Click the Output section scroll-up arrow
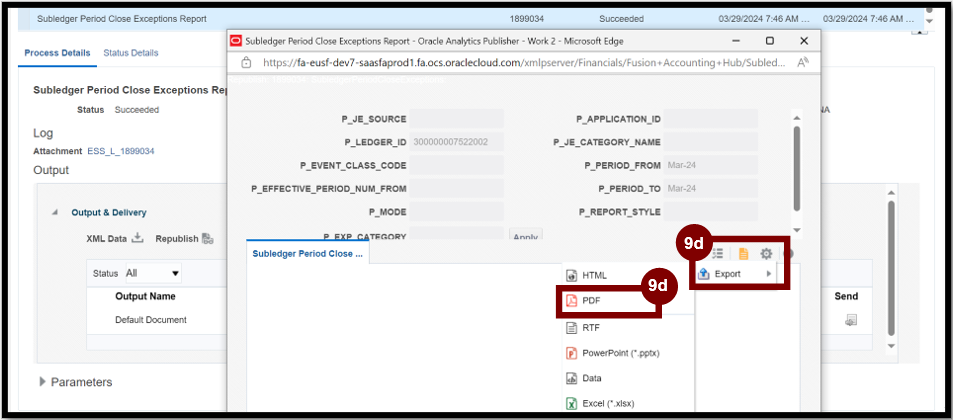 click(x=891, y=192)
